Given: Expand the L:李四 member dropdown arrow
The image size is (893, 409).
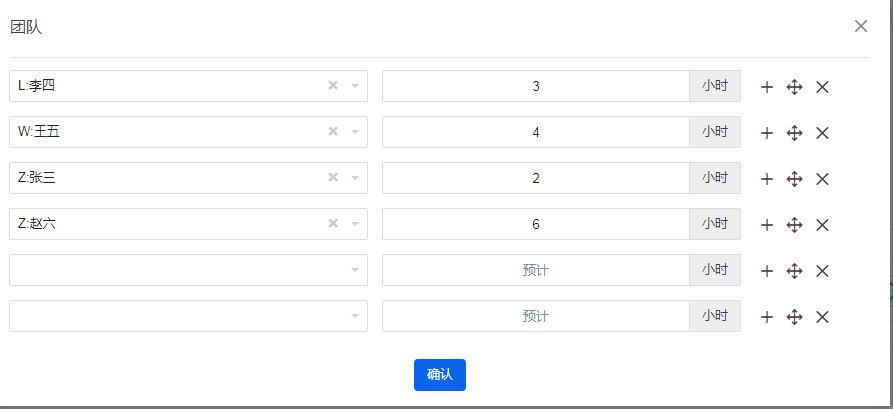Looking at the screenshot, I should (x=355, y=86).
